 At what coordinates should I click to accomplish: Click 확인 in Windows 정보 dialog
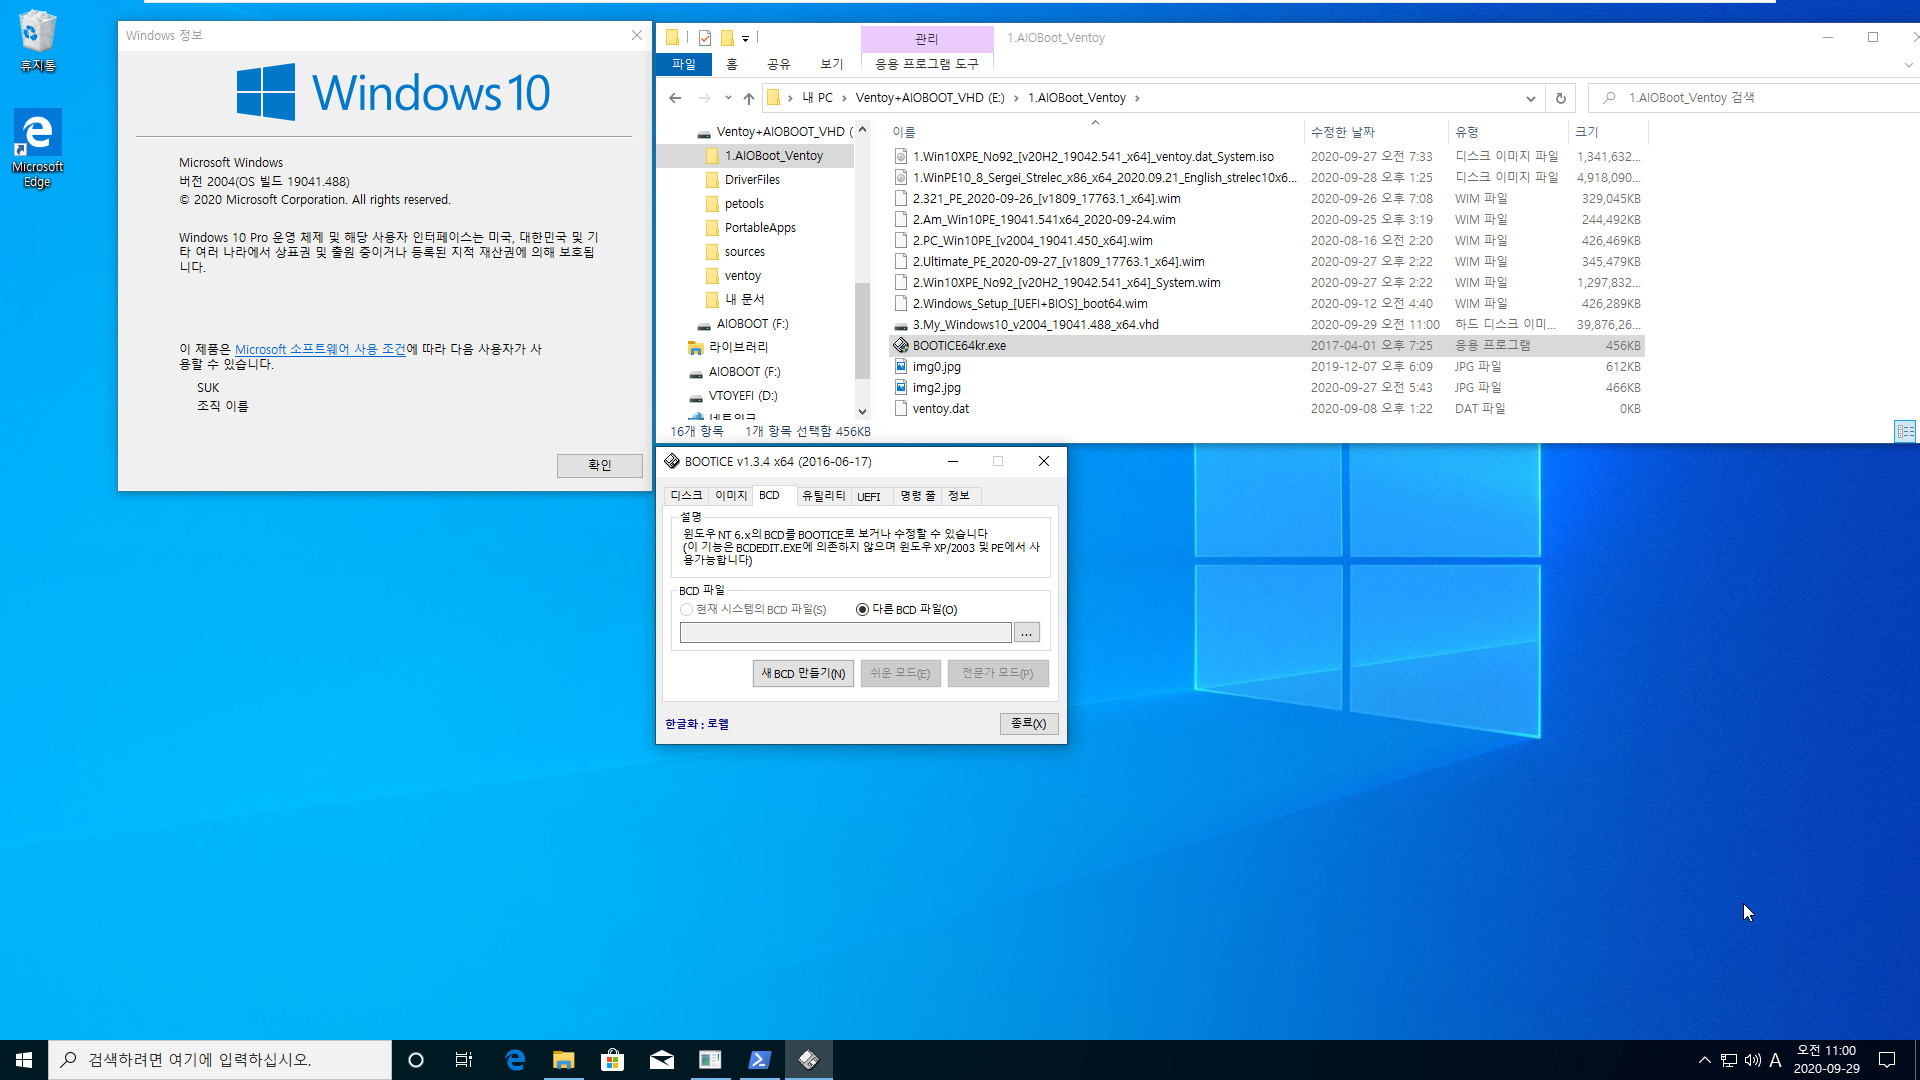pos(600,465)
